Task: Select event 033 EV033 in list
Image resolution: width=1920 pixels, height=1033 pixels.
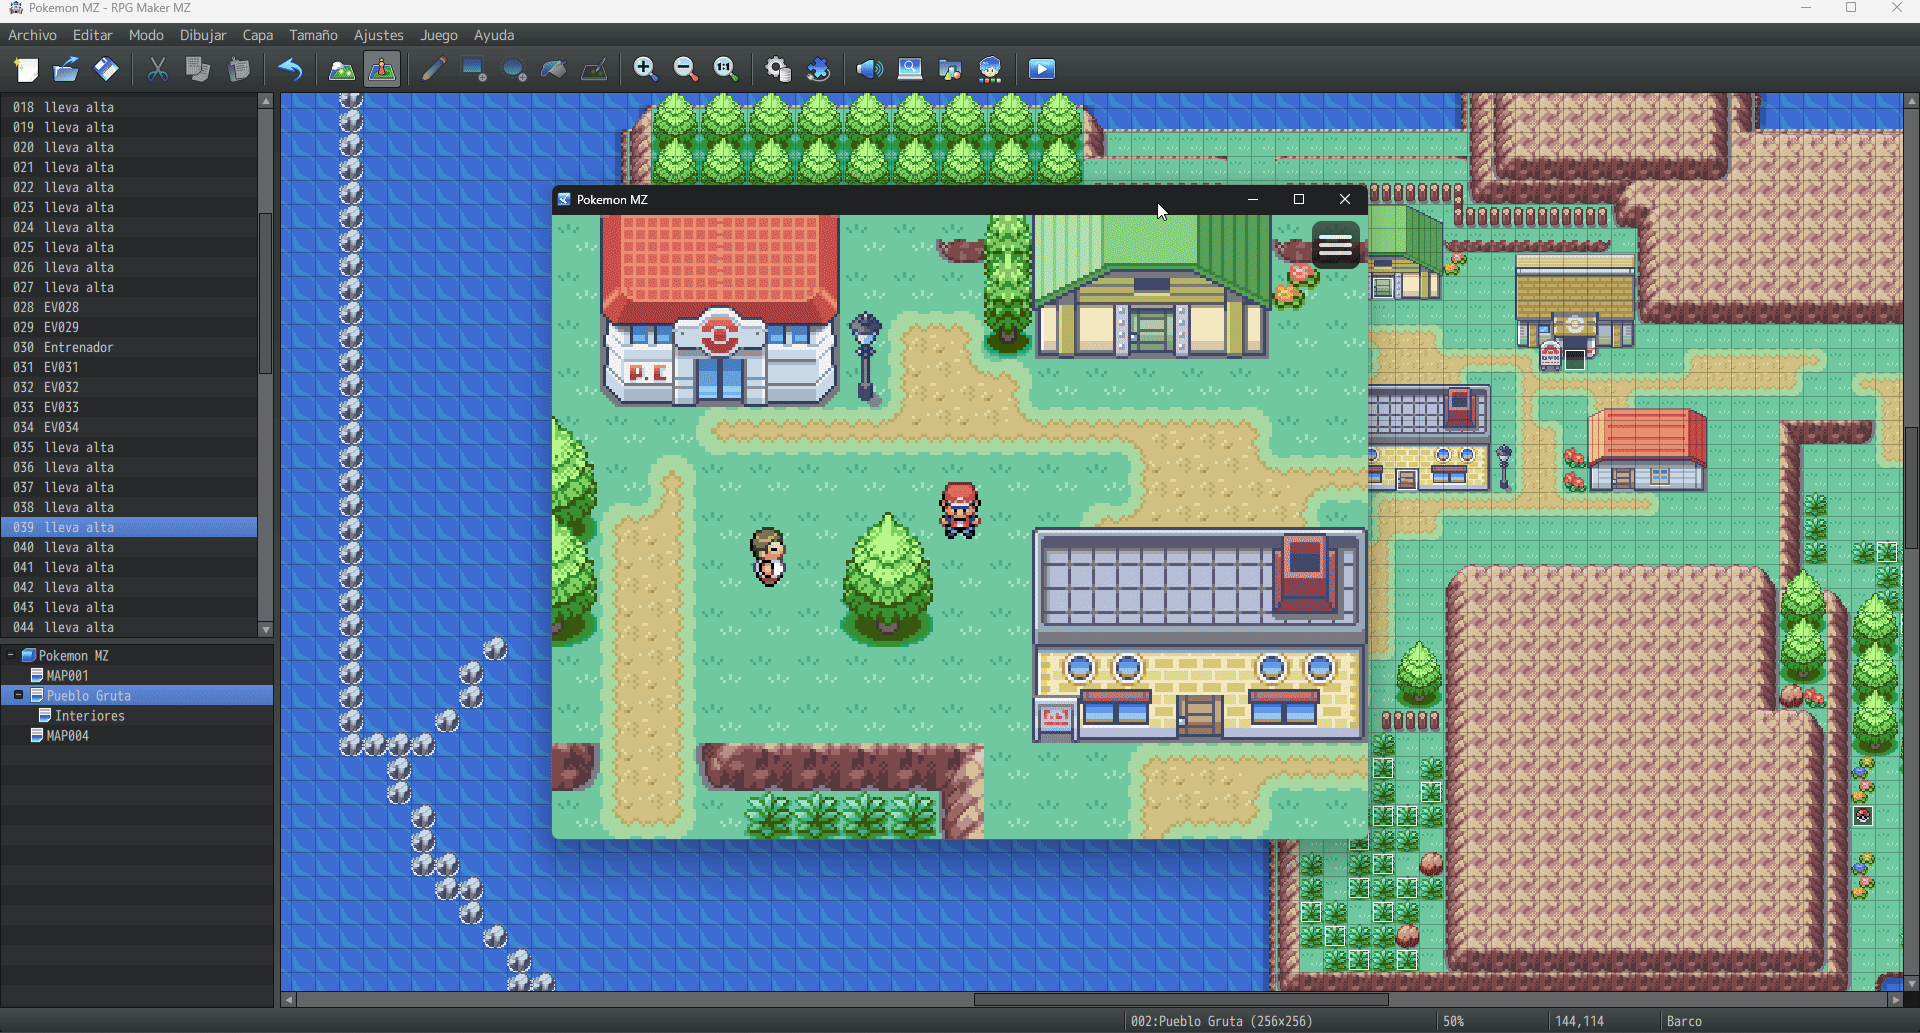Action: click(x=129, y=407)
